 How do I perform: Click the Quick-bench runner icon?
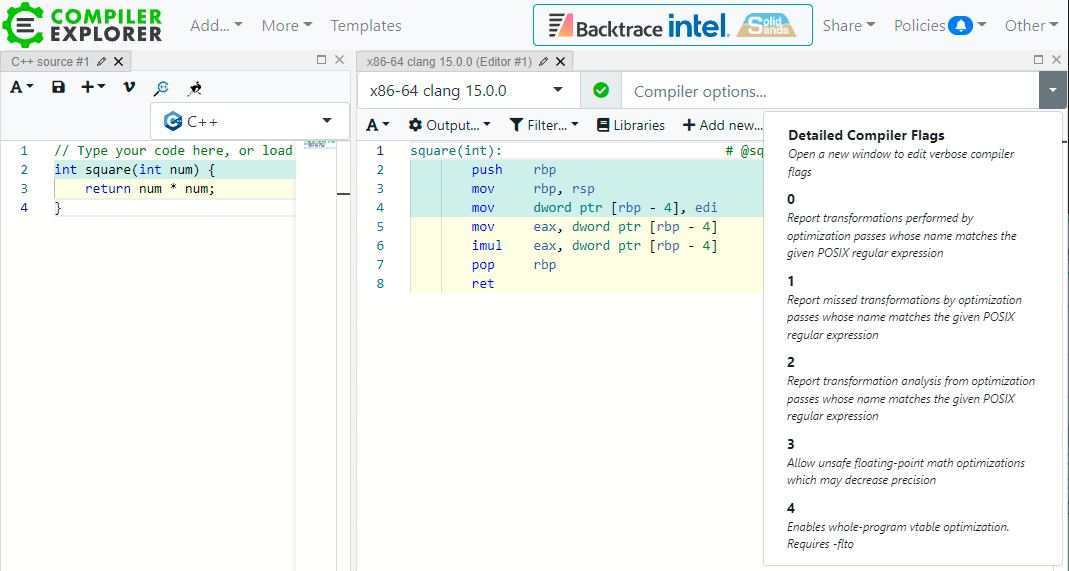[x=195, y=88]
